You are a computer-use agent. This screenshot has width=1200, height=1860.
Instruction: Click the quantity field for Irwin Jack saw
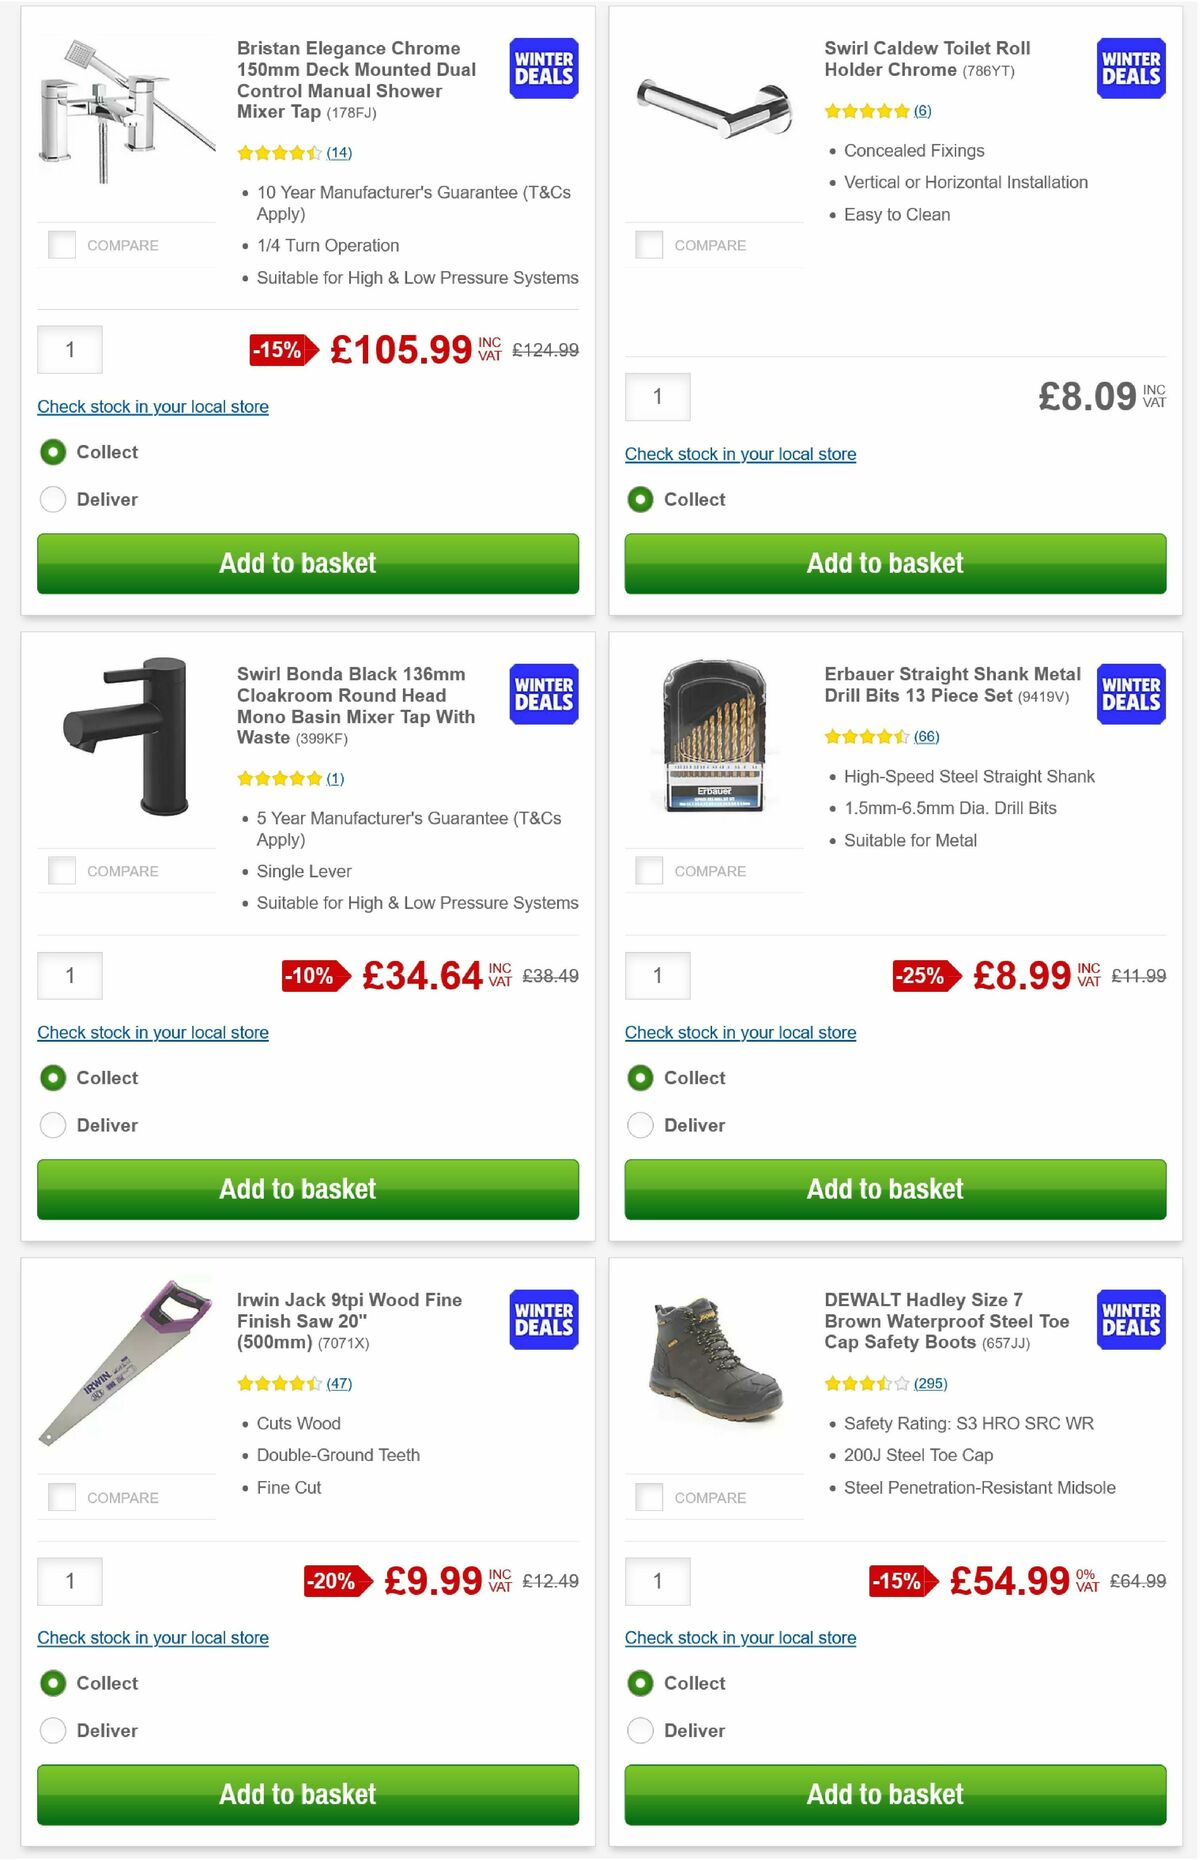[69, 1581]
